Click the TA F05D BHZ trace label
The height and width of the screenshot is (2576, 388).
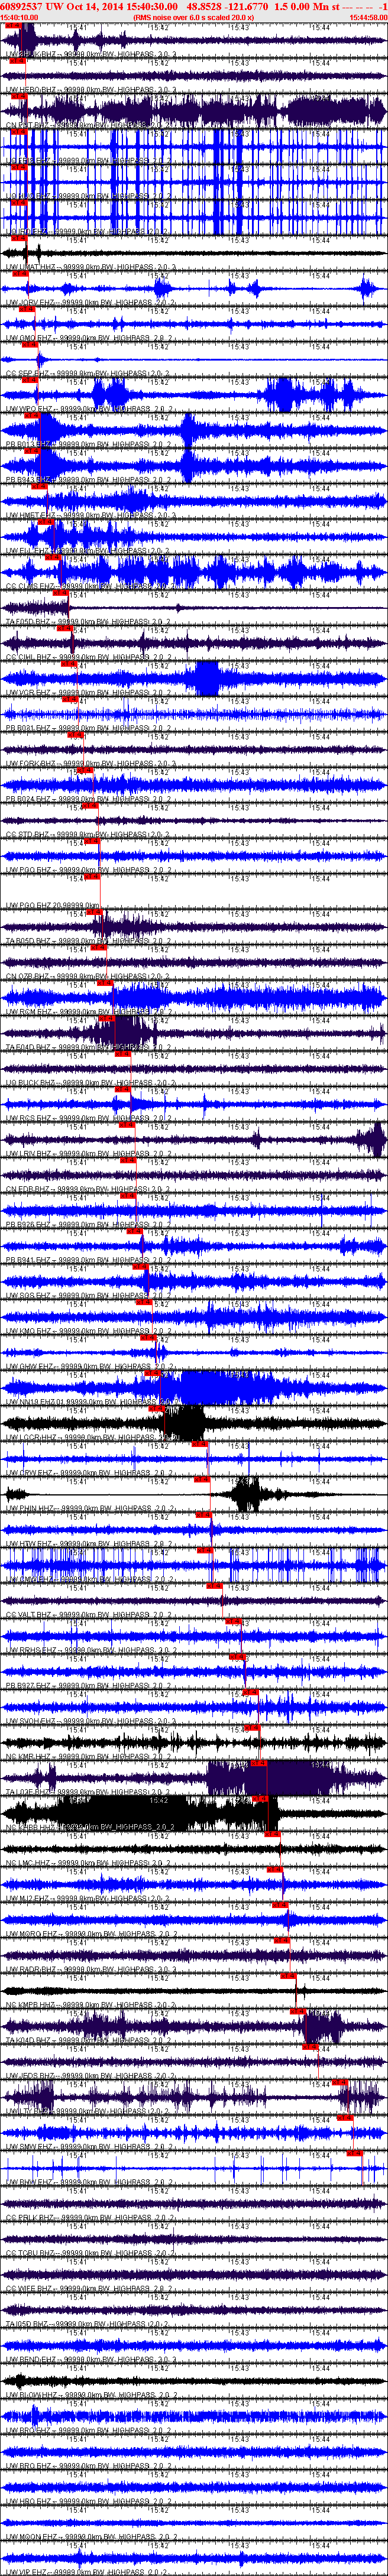pyautogui.click(x=91, y=621)
